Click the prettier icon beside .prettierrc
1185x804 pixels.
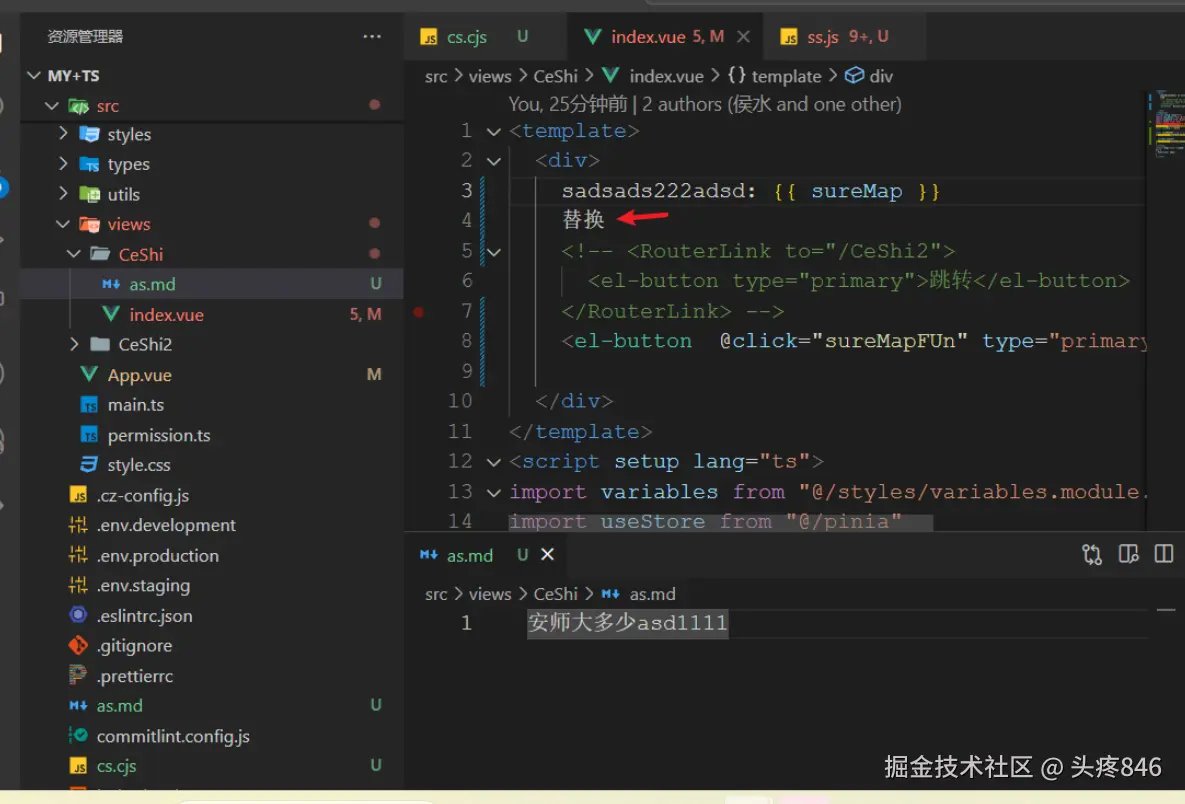pos(78,675)
